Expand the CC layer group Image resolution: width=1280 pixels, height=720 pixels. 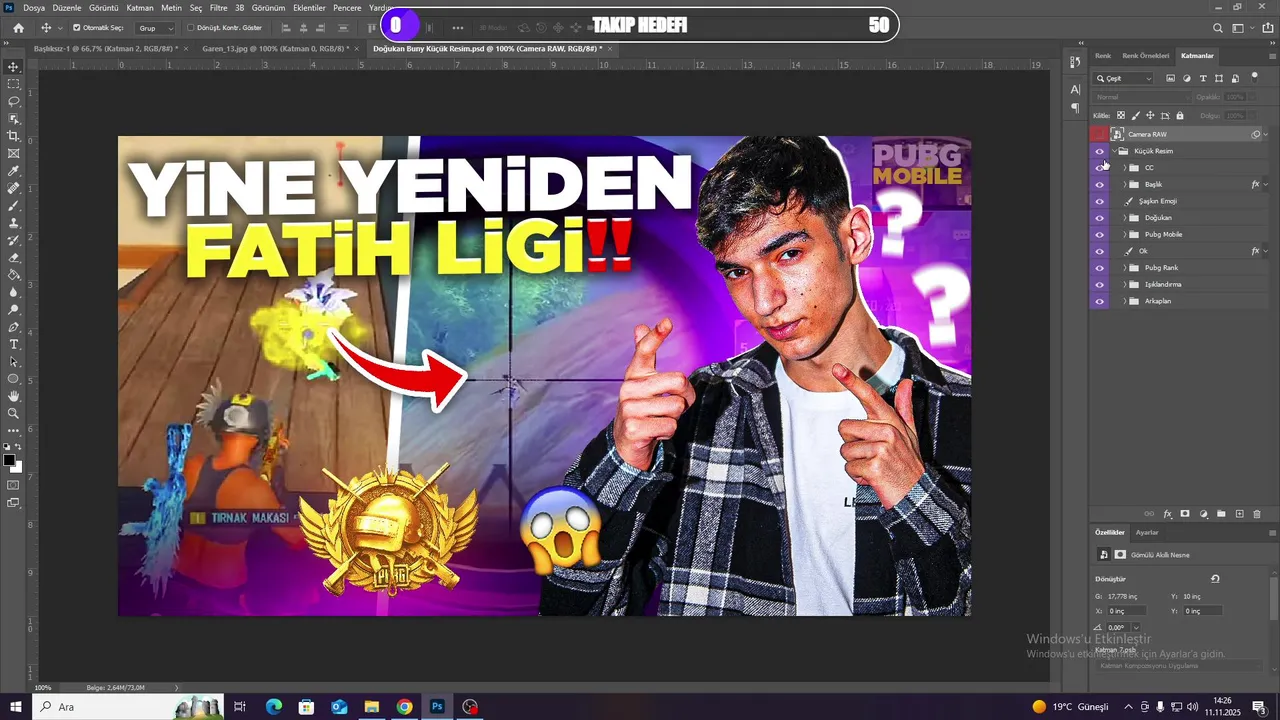(1125, 168)
